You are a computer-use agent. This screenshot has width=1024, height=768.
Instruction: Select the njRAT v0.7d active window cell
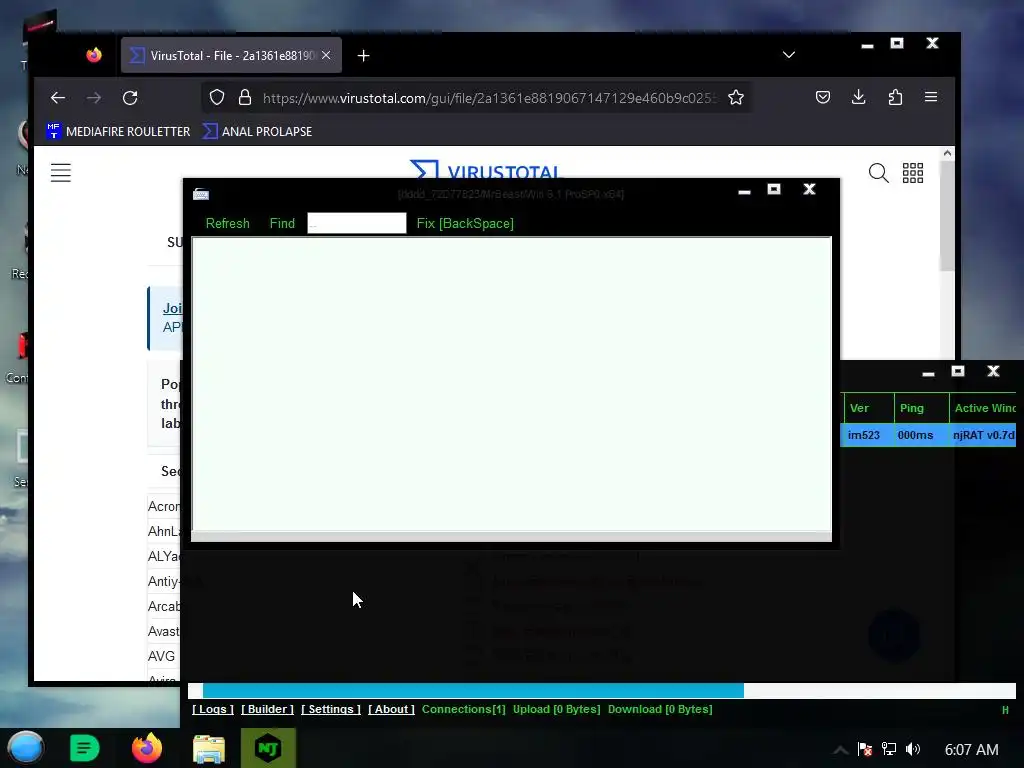(983, 435)
